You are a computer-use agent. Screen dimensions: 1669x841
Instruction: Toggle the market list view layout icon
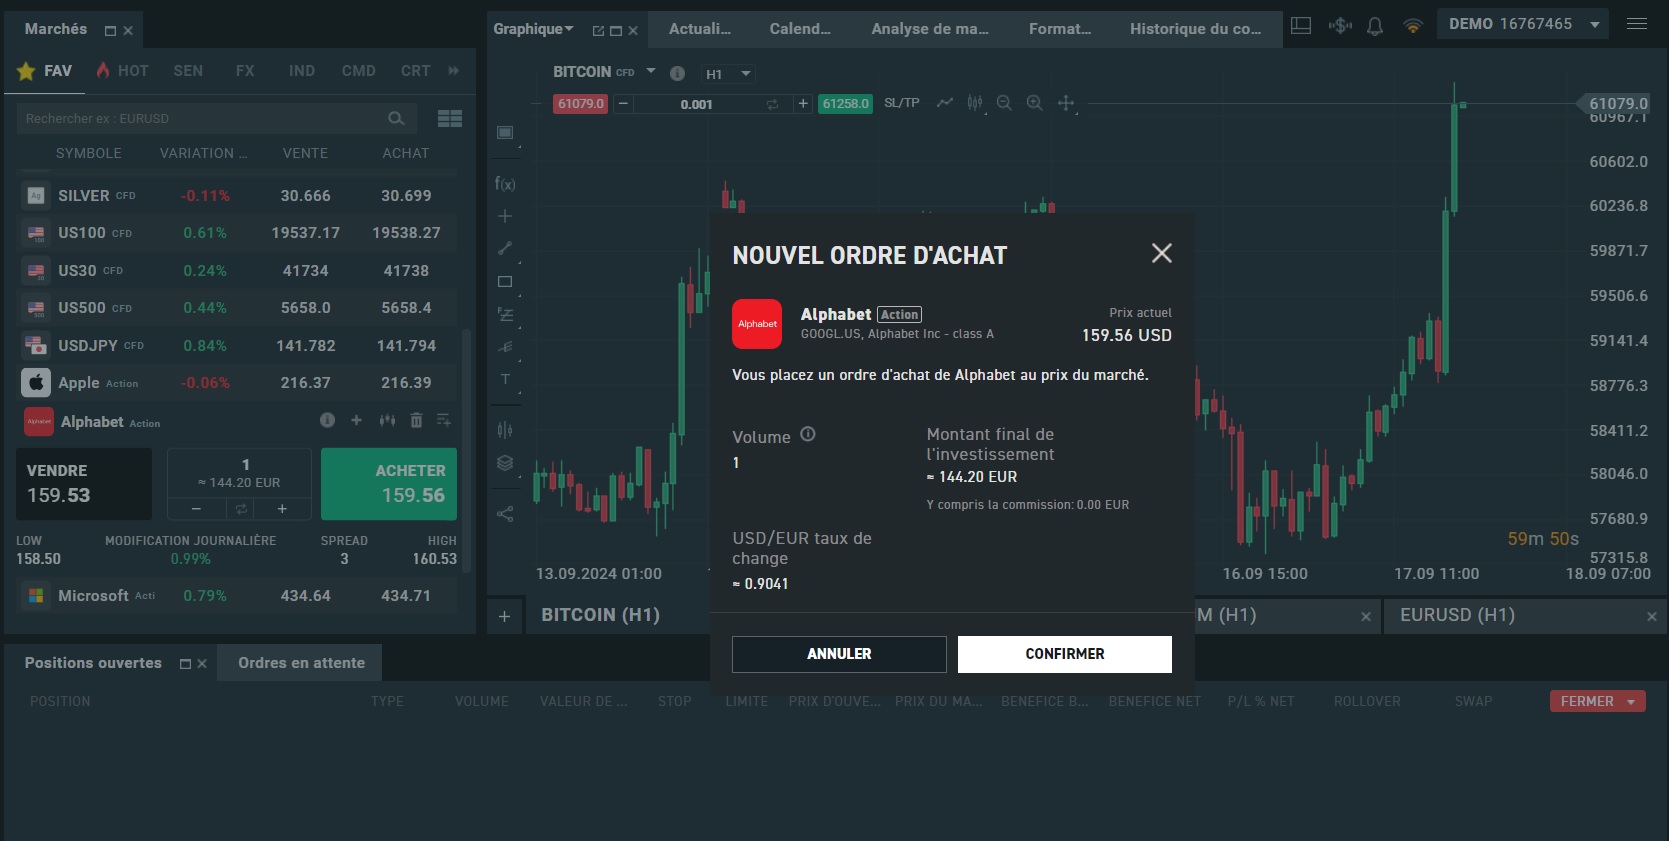pyautogui.click(x=450, y=118)
